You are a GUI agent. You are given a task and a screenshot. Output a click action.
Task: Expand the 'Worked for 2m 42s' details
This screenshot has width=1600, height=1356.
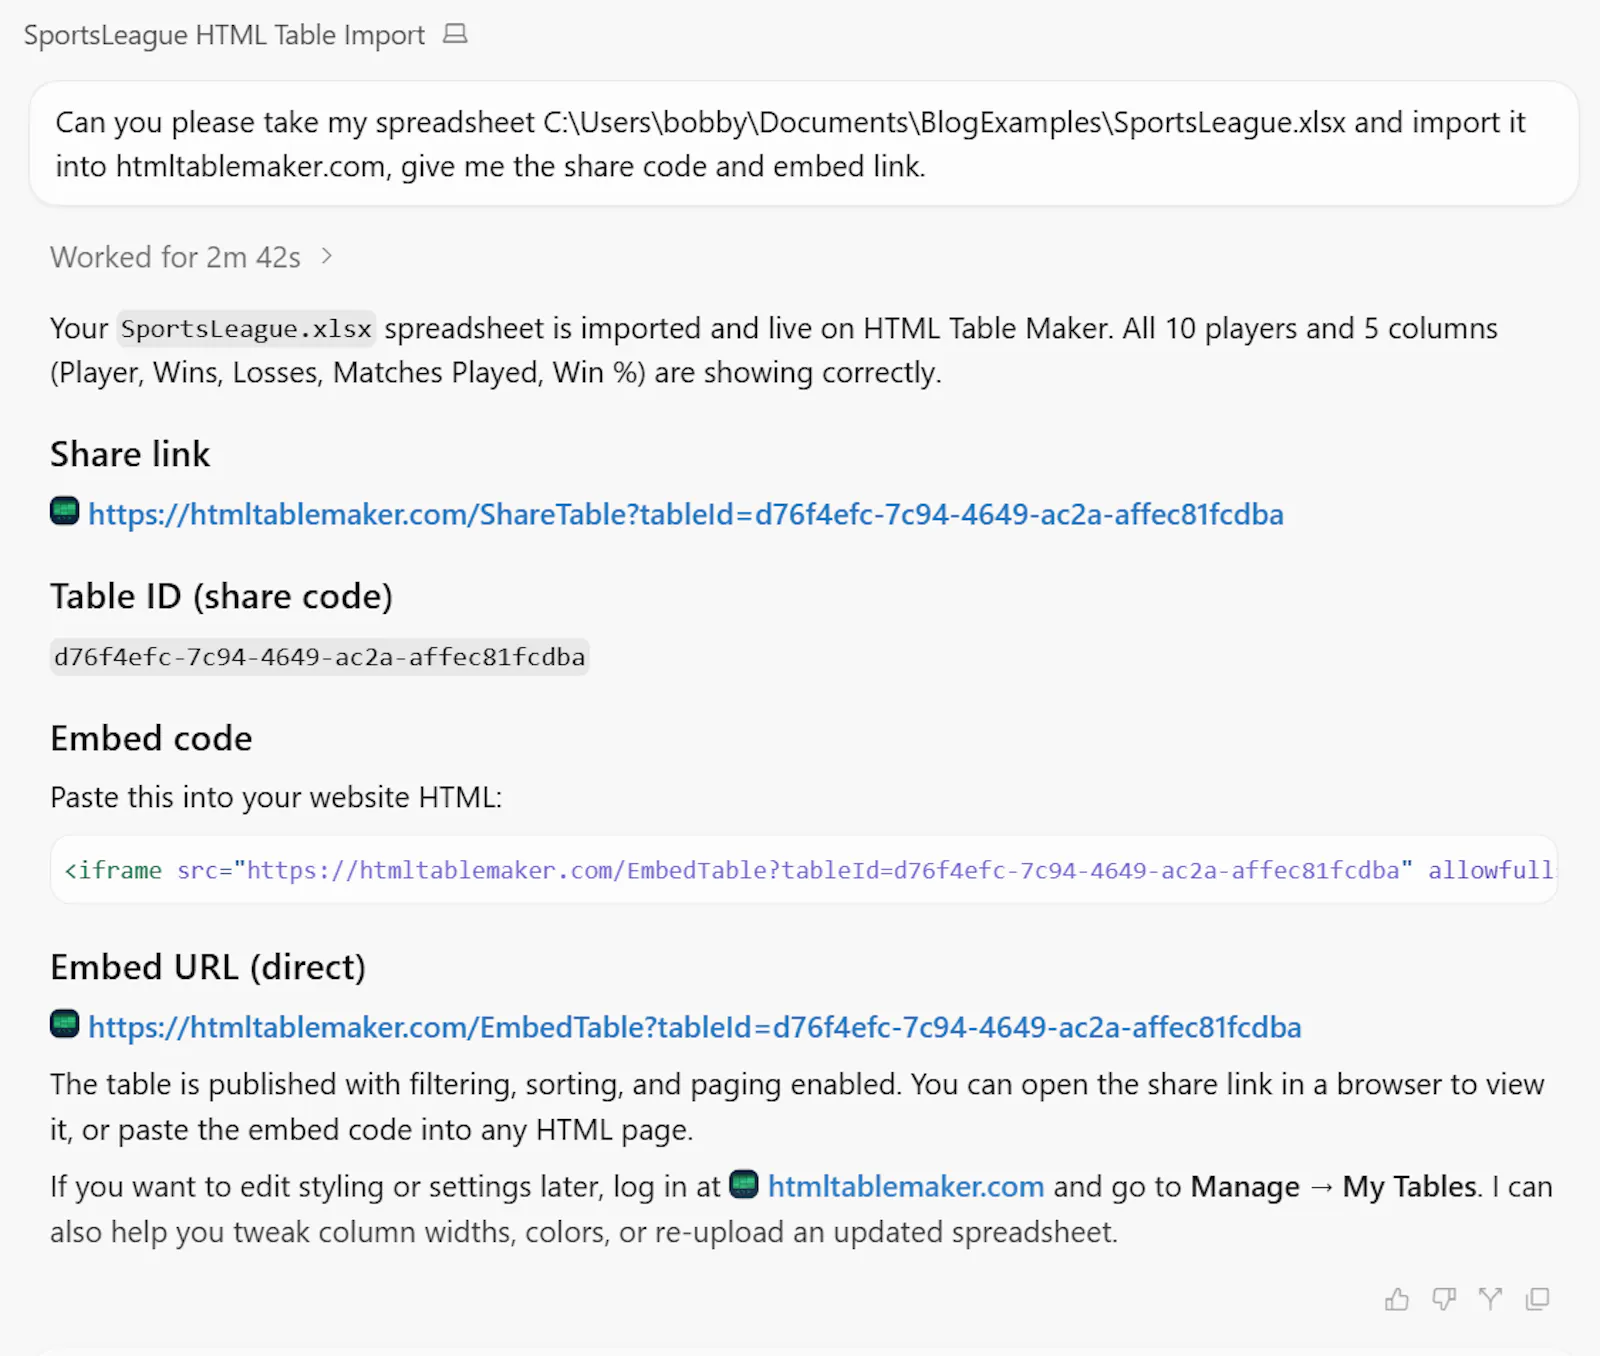[x=191, y=257]
